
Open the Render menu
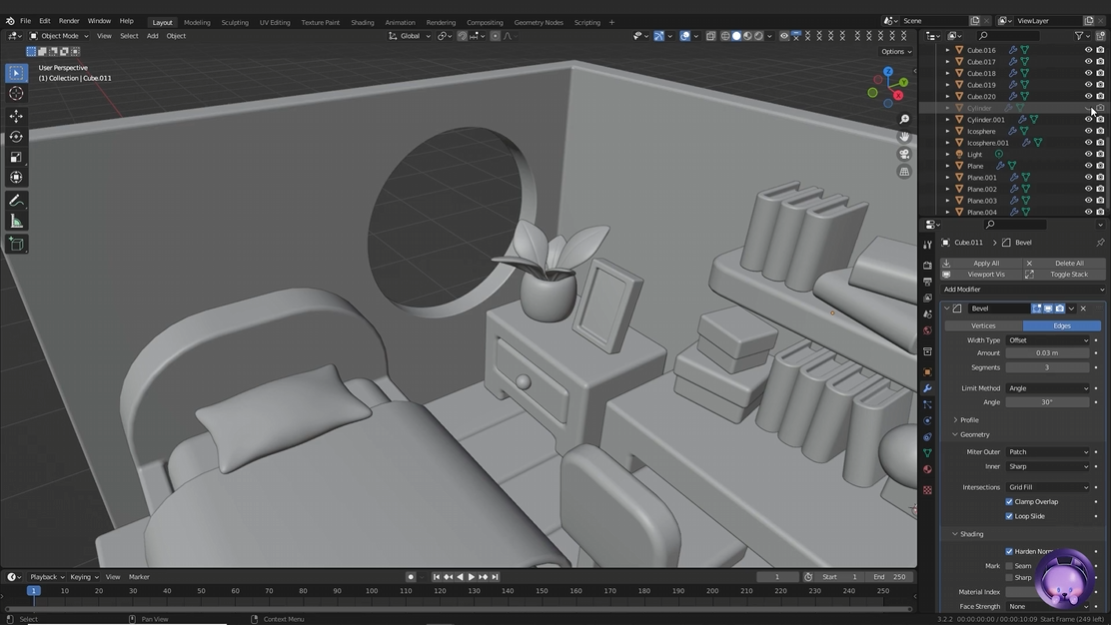coord(69,21)
